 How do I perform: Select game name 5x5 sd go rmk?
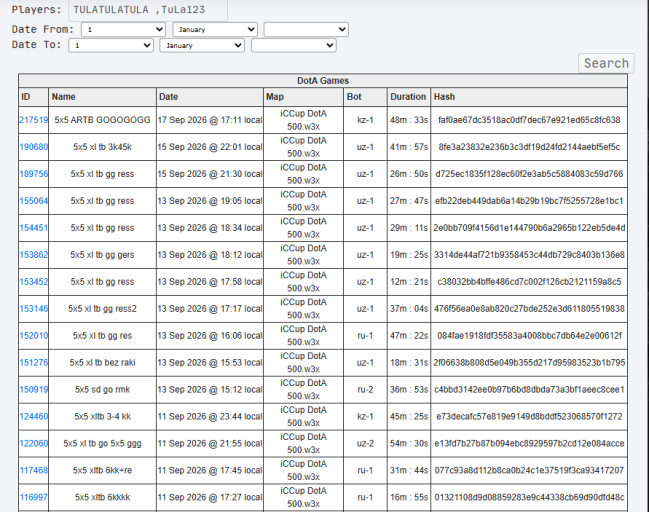coord(102,389)
